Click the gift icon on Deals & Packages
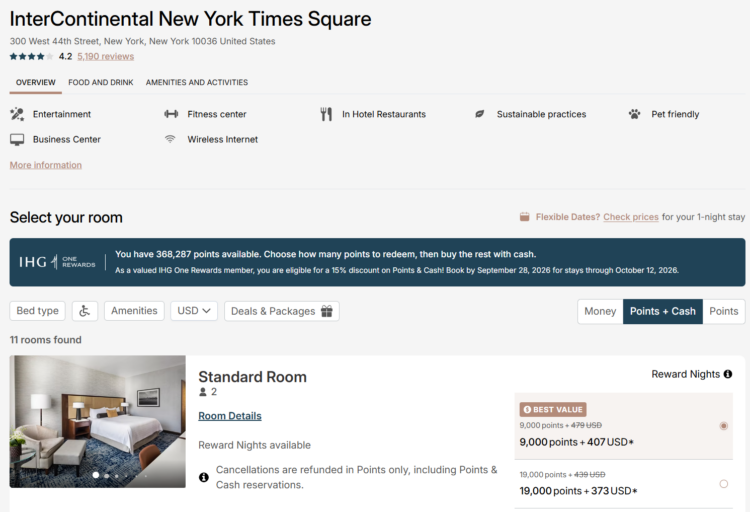This screenshot has width=750, height=512. click(x=327, y=311)
